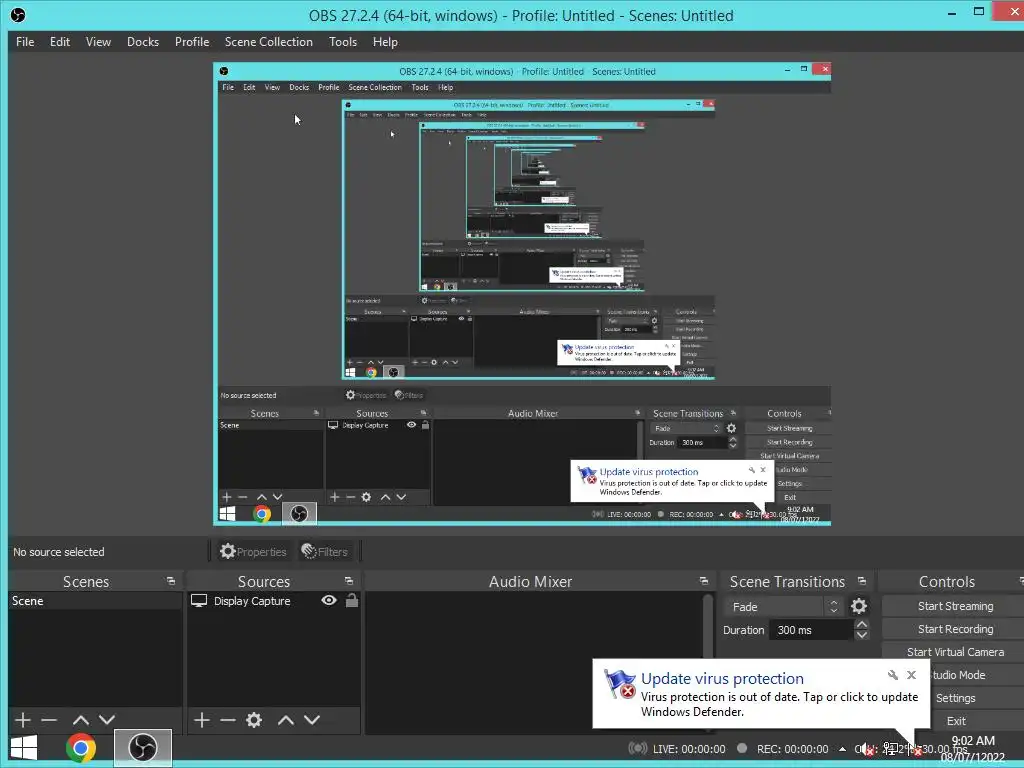Image resolution: width=1024 pixels, height=768 pixels.
Task: Click the Properties gear button
Action: 253,552
